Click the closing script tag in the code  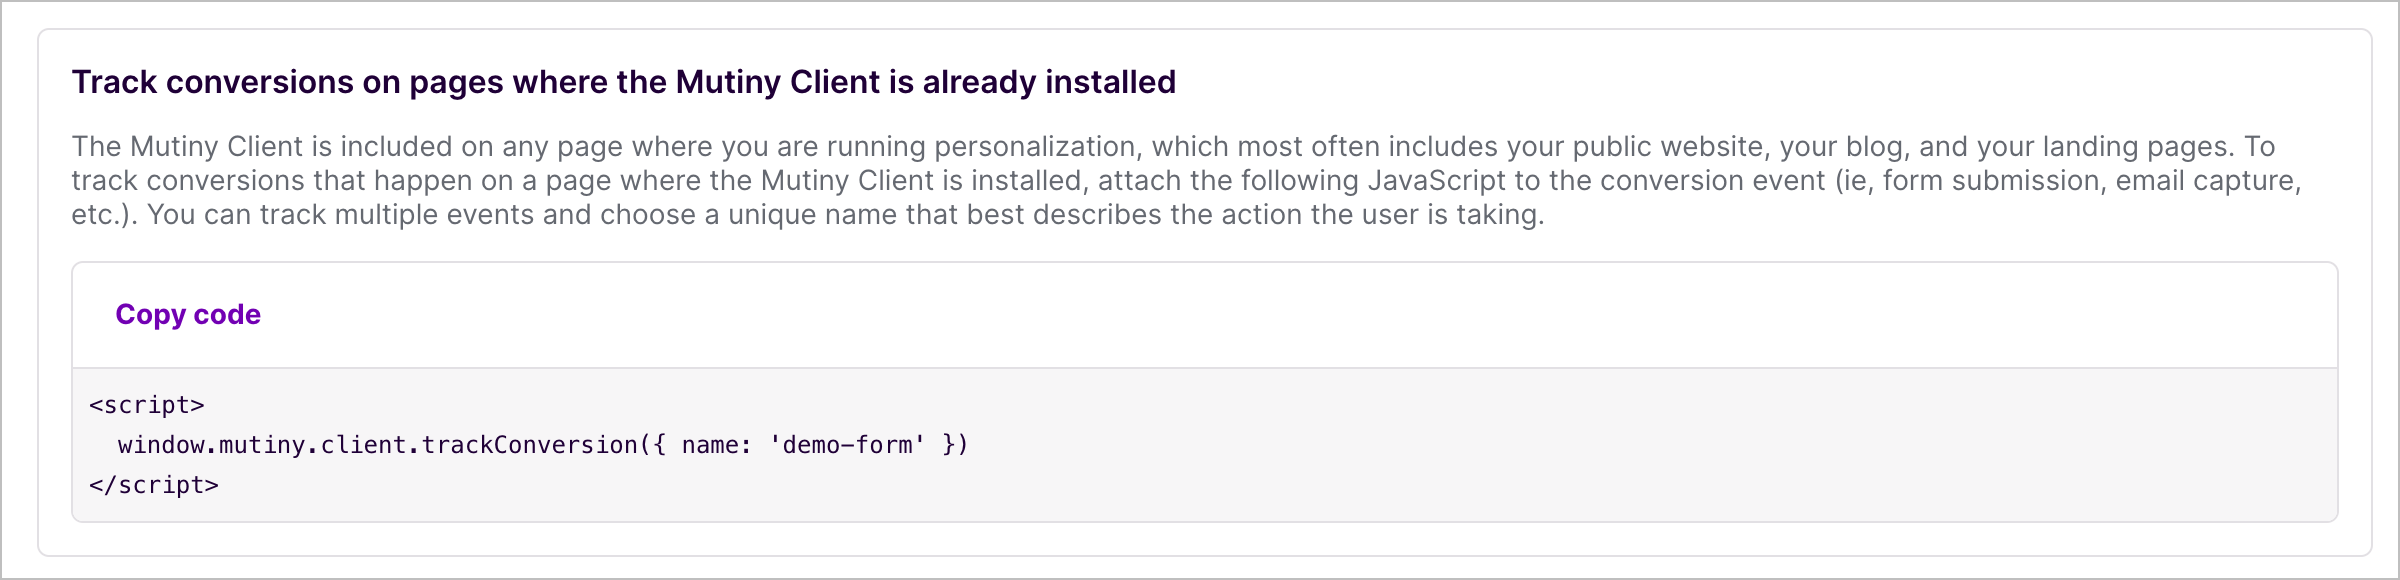coord(153,485)
